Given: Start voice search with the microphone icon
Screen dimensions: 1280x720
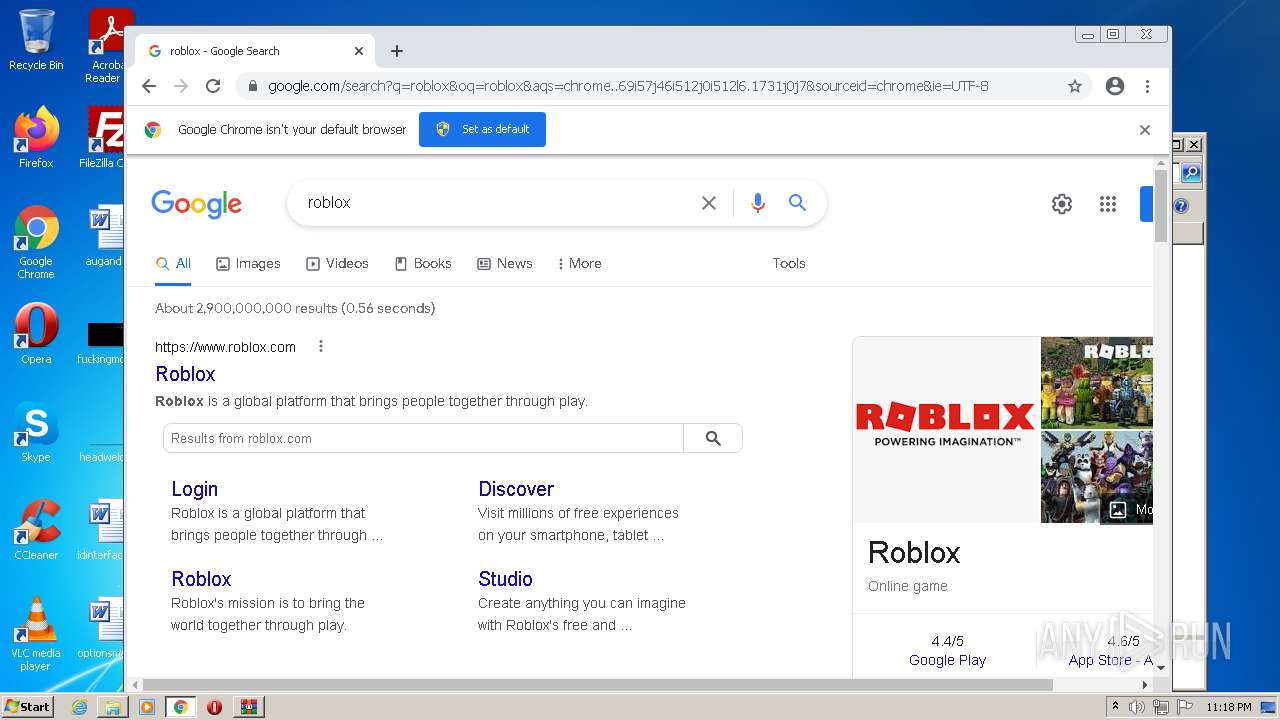Looking at the screenshot, I should [x=758, y=203].
